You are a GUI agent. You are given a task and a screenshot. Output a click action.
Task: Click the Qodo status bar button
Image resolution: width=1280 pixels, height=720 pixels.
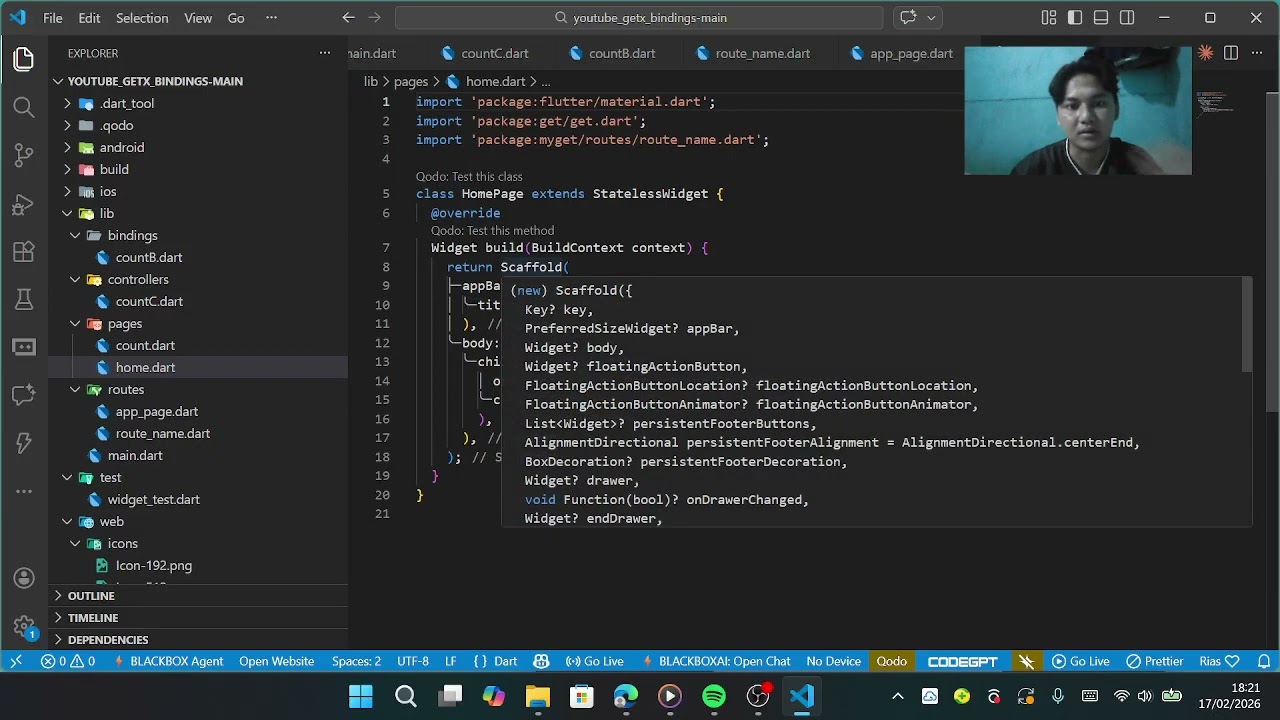click(x=891, y=661)
